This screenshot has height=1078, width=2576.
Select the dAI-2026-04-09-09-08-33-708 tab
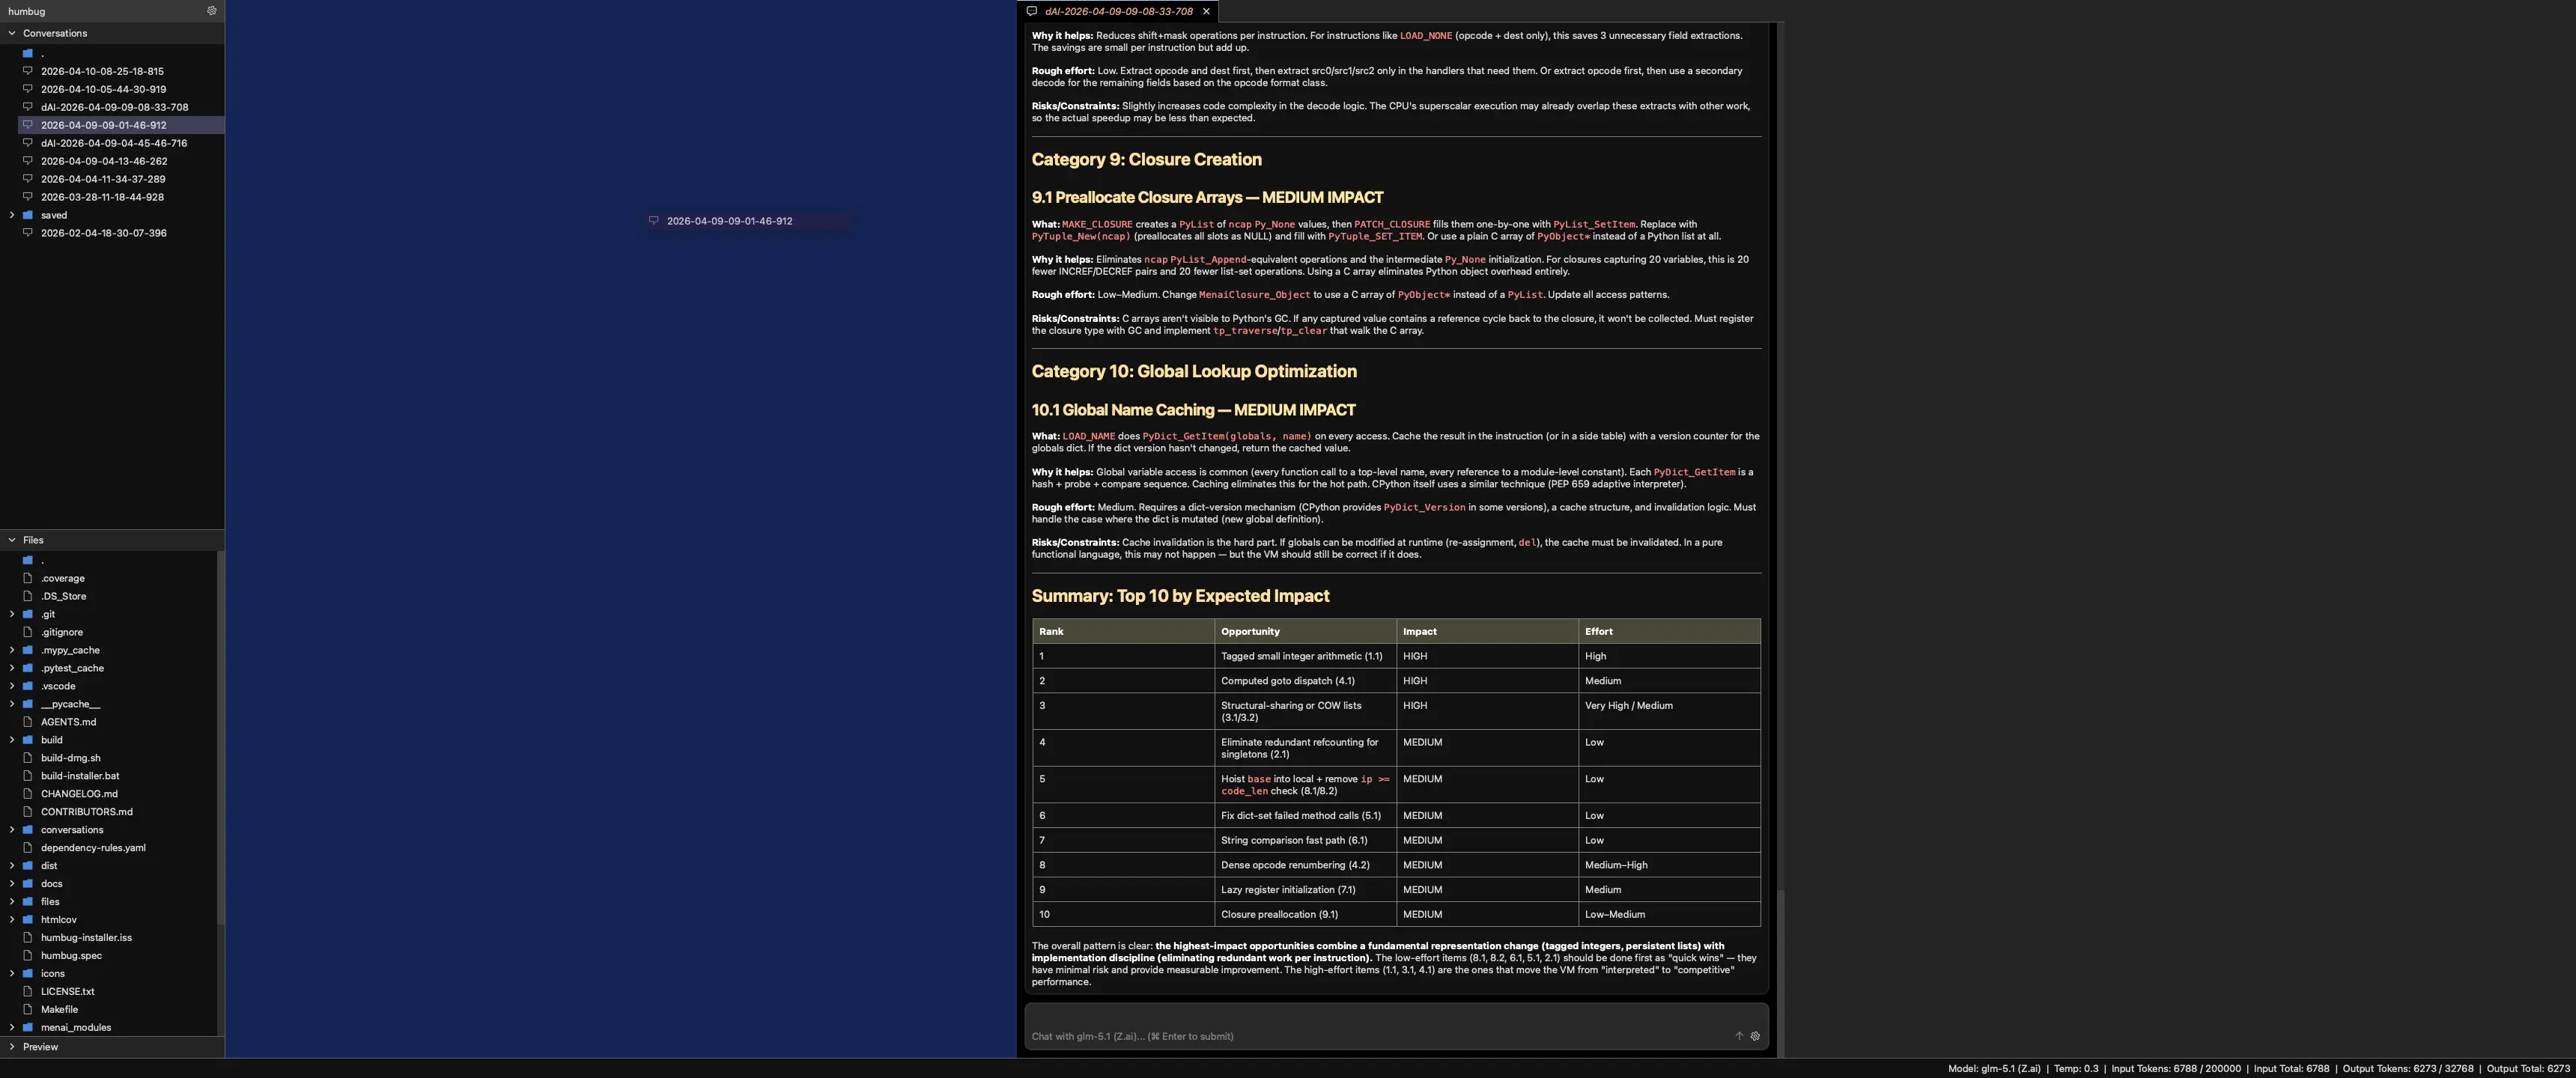click(x=1118, y=11)
